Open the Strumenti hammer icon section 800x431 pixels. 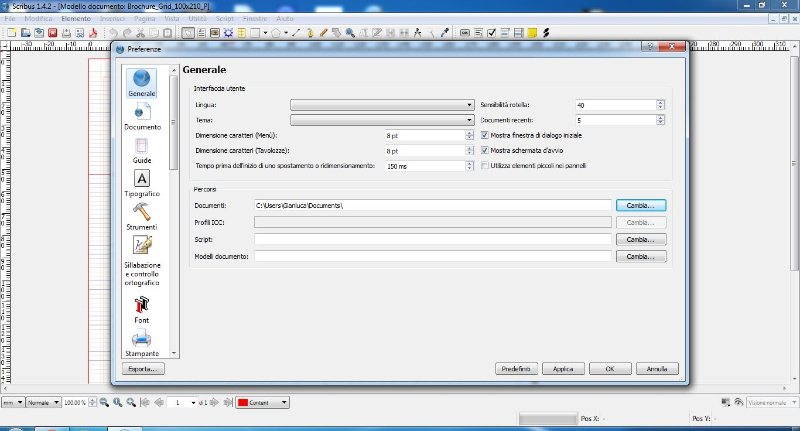pyautogui.click(x=142, y=213)
